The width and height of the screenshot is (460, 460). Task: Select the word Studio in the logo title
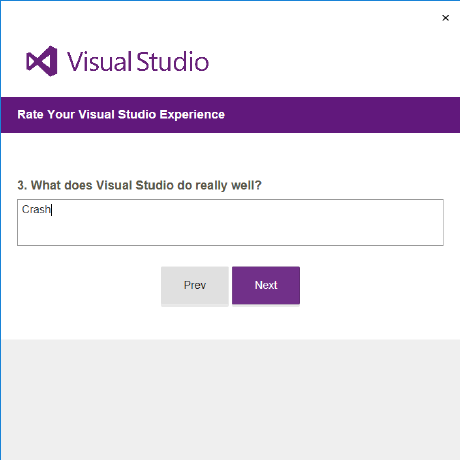(173, 62)
